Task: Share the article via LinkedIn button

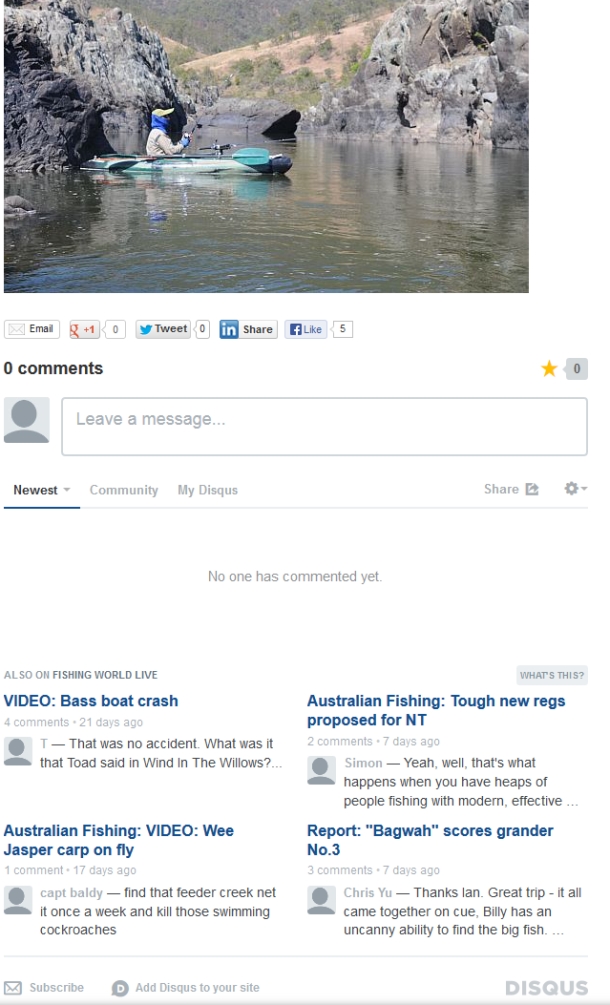Action: pos(248,329)
